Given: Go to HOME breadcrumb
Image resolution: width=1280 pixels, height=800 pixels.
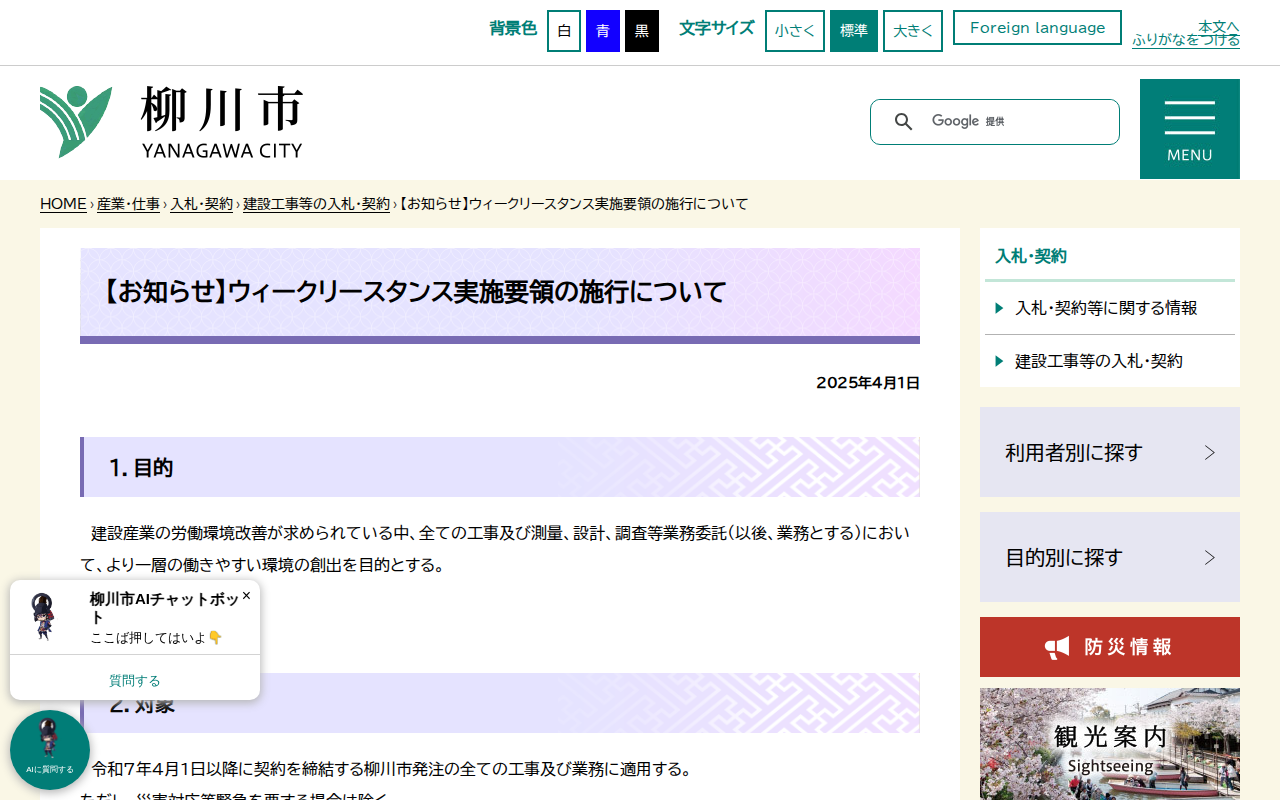Looking at the screenshot, I should click(63, 204).
